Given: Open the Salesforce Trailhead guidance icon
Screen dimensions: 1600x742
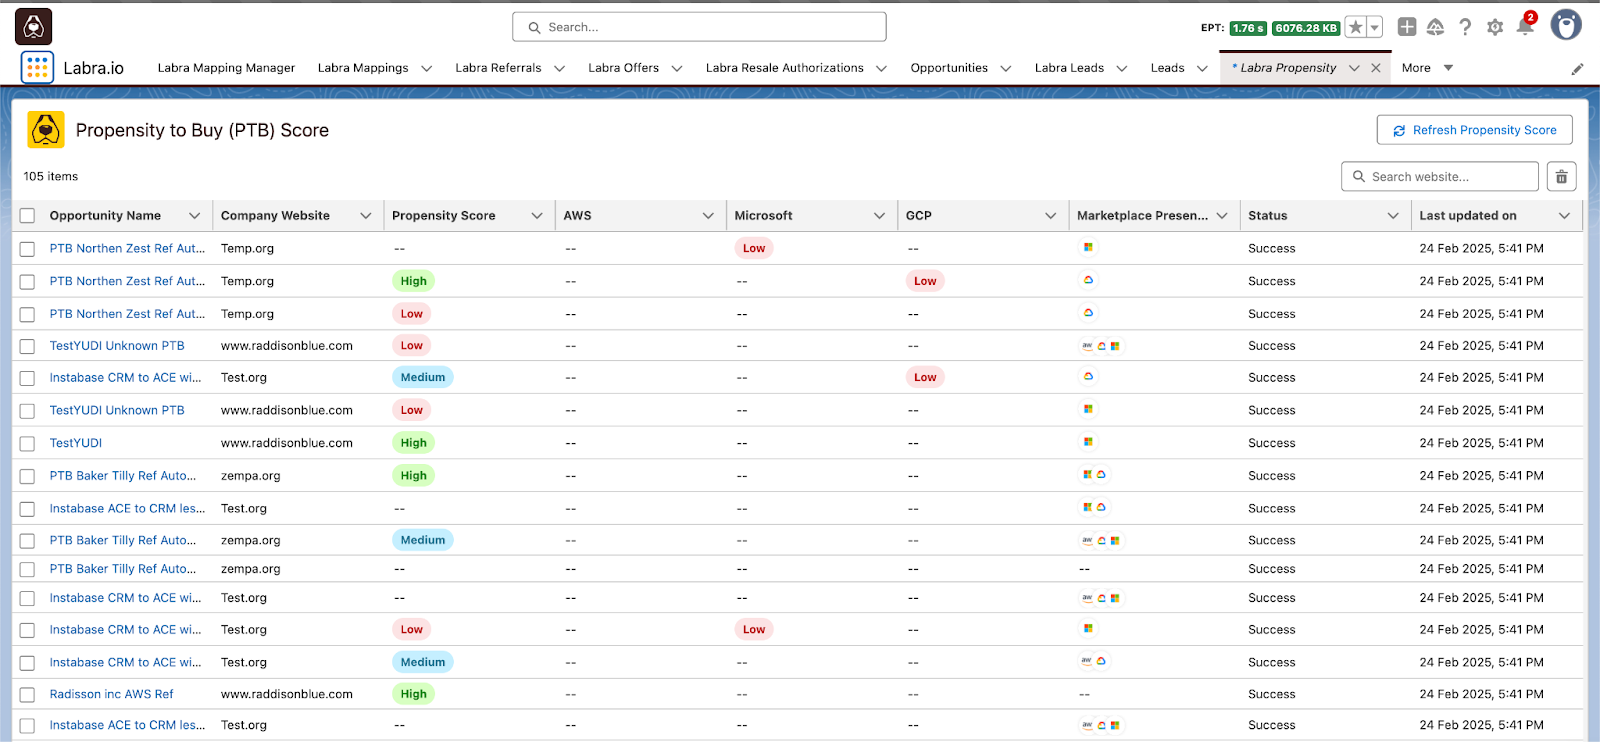Looking at the screenshot, I should (1435, 27).
